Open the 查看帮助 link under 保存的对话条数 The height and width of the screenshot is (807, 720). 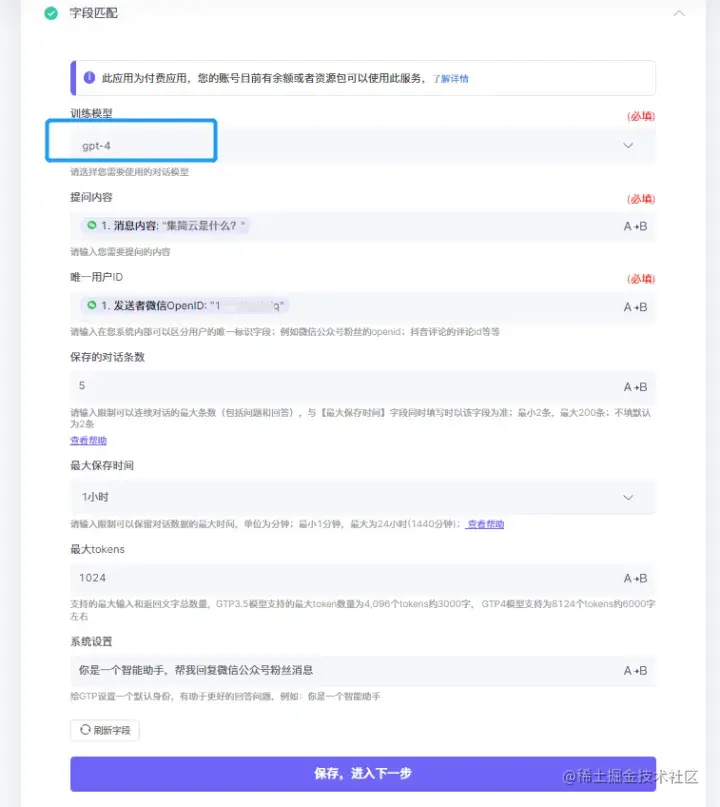click(89, 441)
